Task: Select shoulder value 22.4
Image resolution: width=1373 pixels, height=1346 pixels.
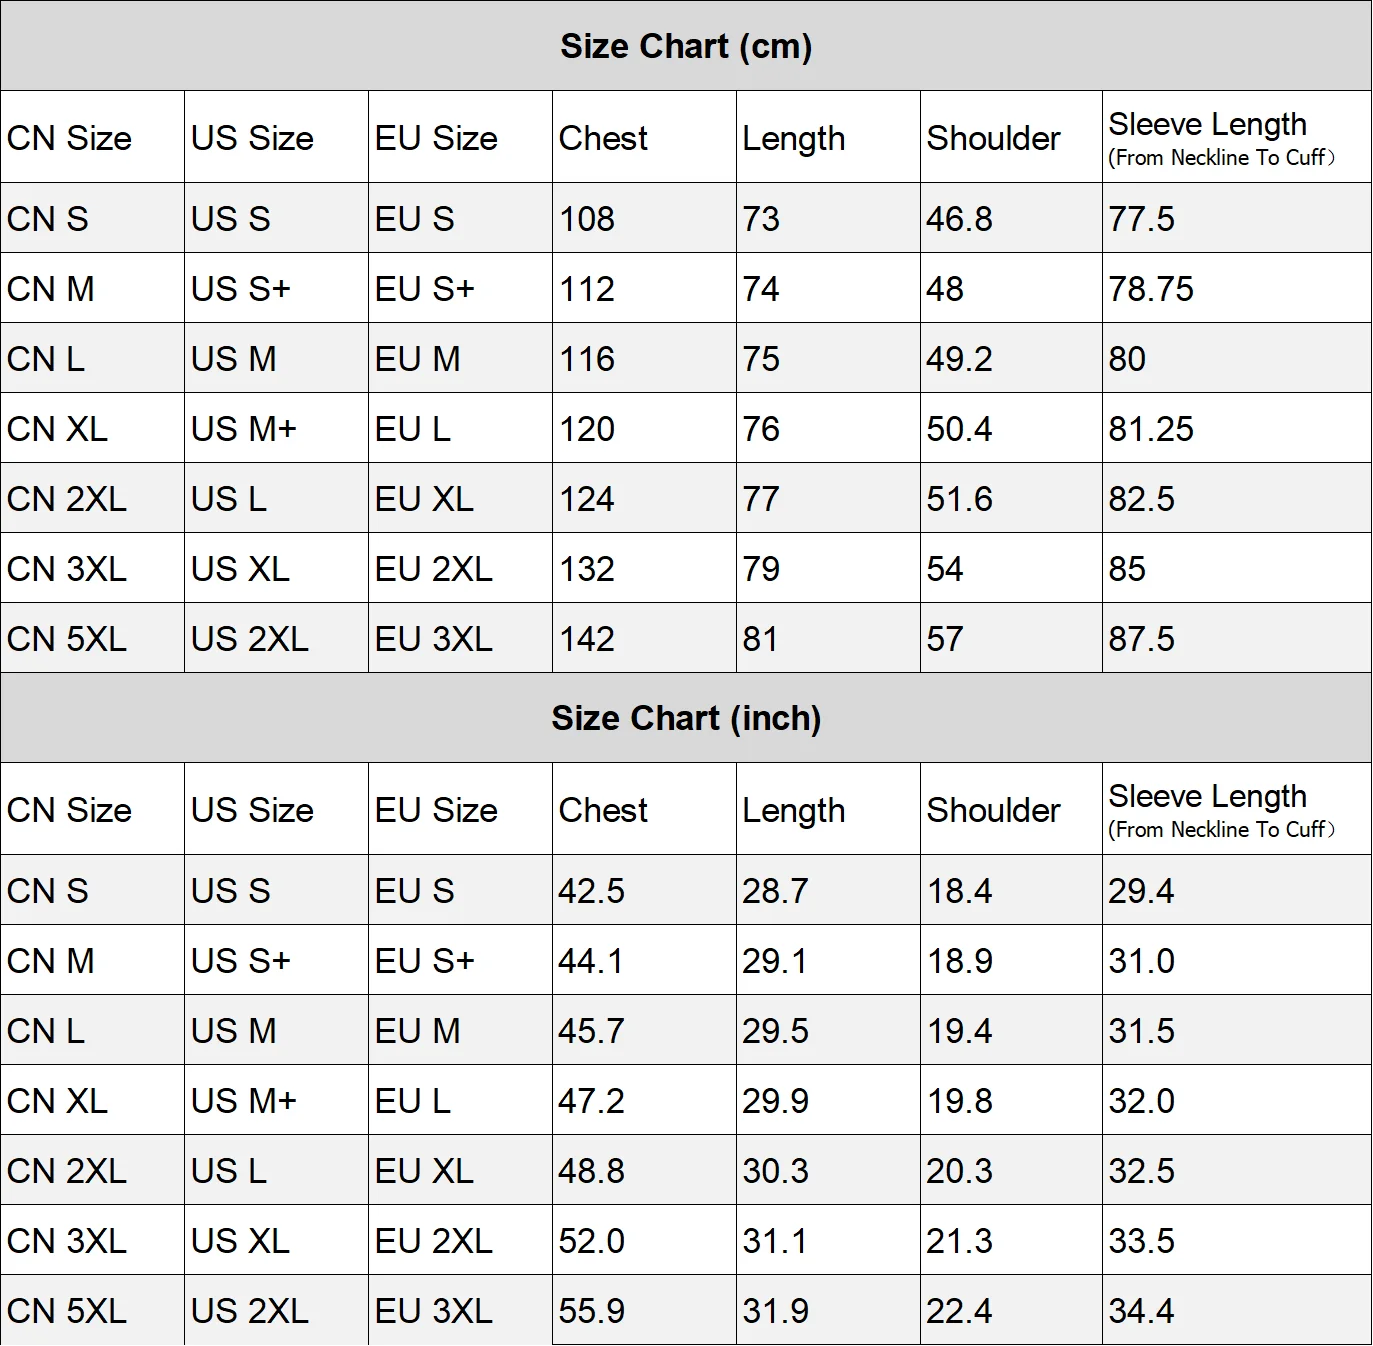Action: point(959,1311)
